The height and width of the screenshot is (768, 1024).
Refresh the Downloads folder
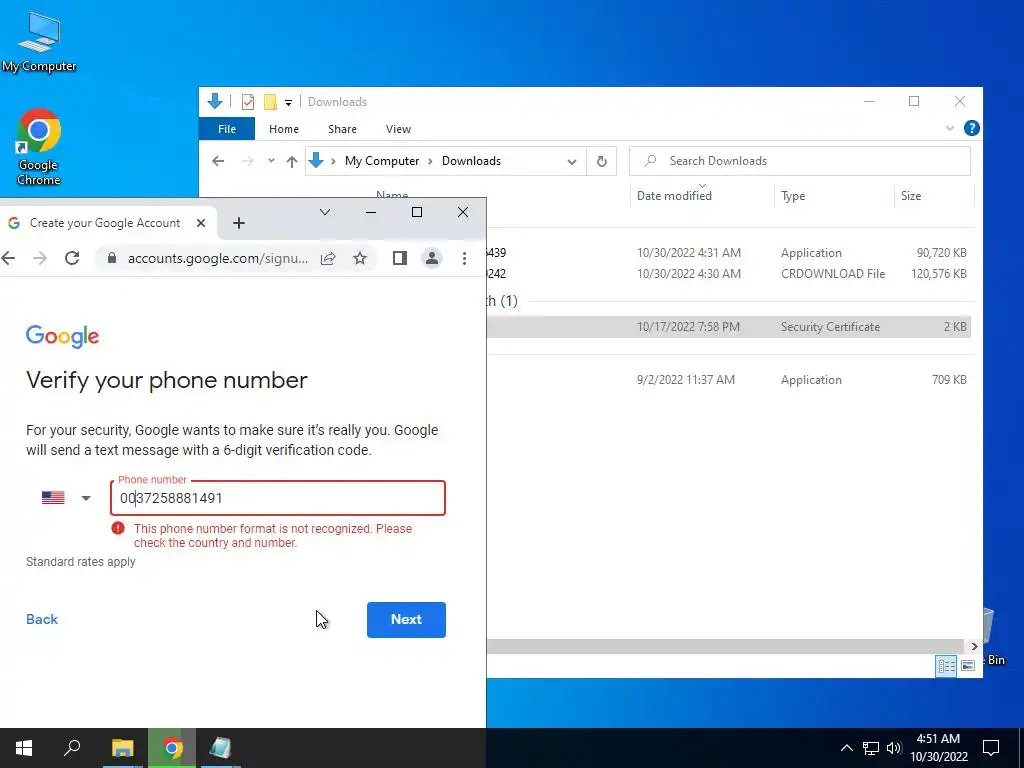click(601, 161)
